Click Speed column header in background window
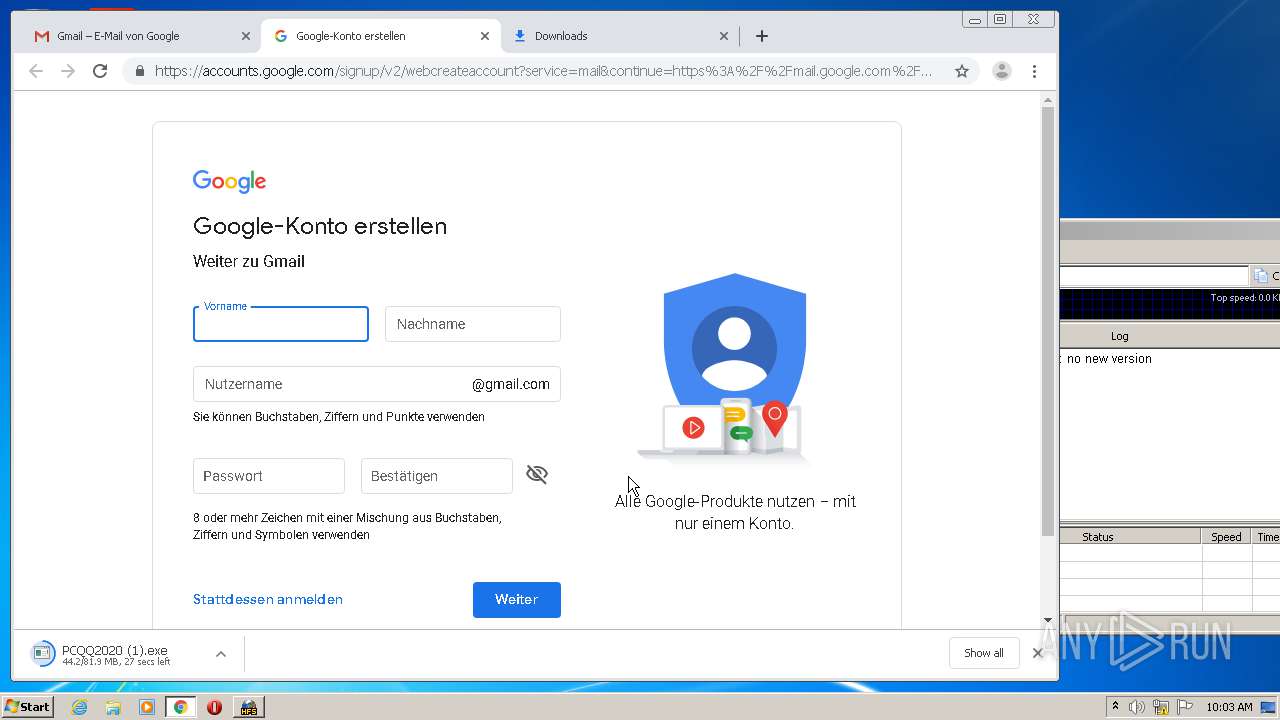Screen dimensions: 1280x720 pos(1226,537)
